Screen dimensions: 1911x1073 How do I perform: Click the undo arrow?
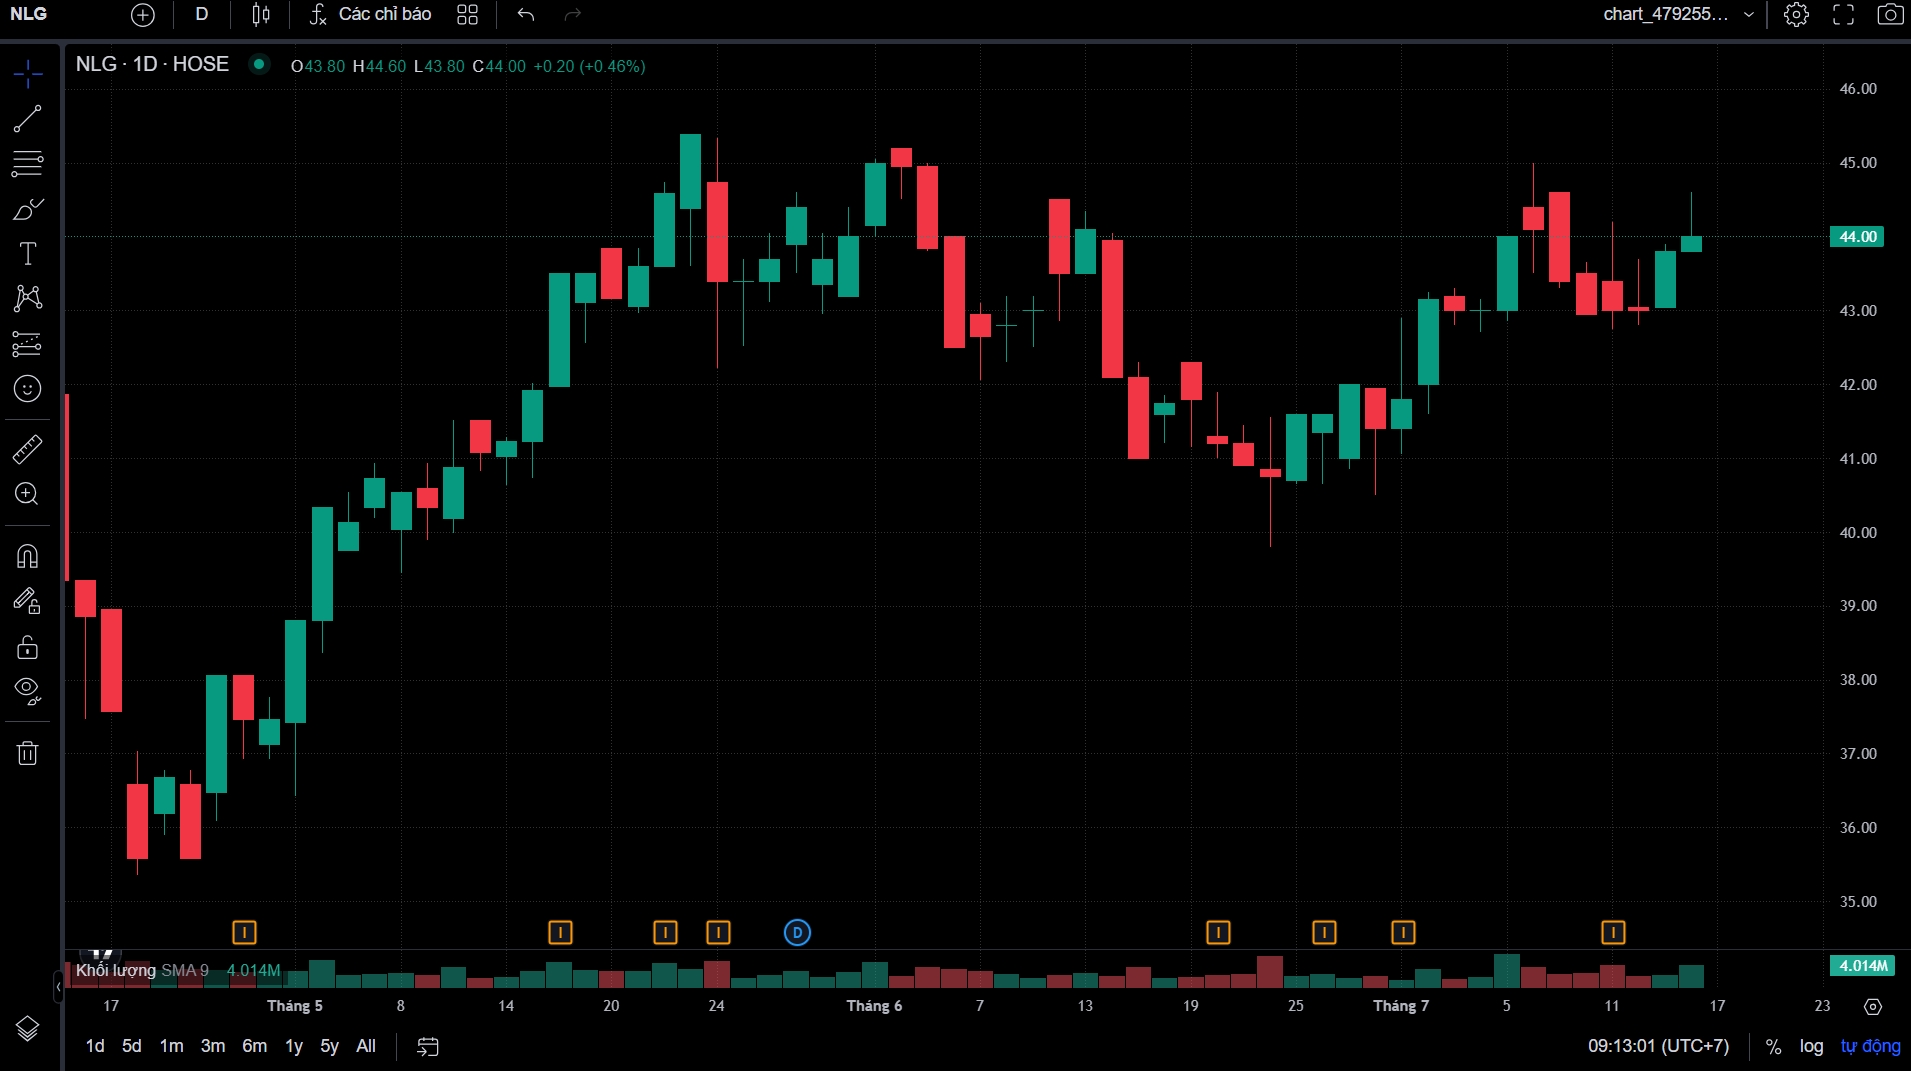[526, 15]
